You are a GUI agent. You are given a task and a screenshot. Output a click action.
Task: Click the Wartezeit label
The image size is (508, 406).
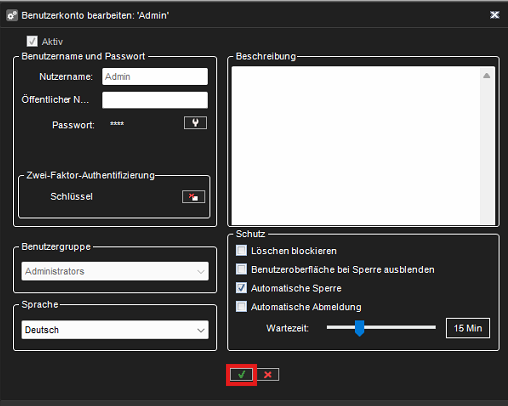(x=287, y=328)
